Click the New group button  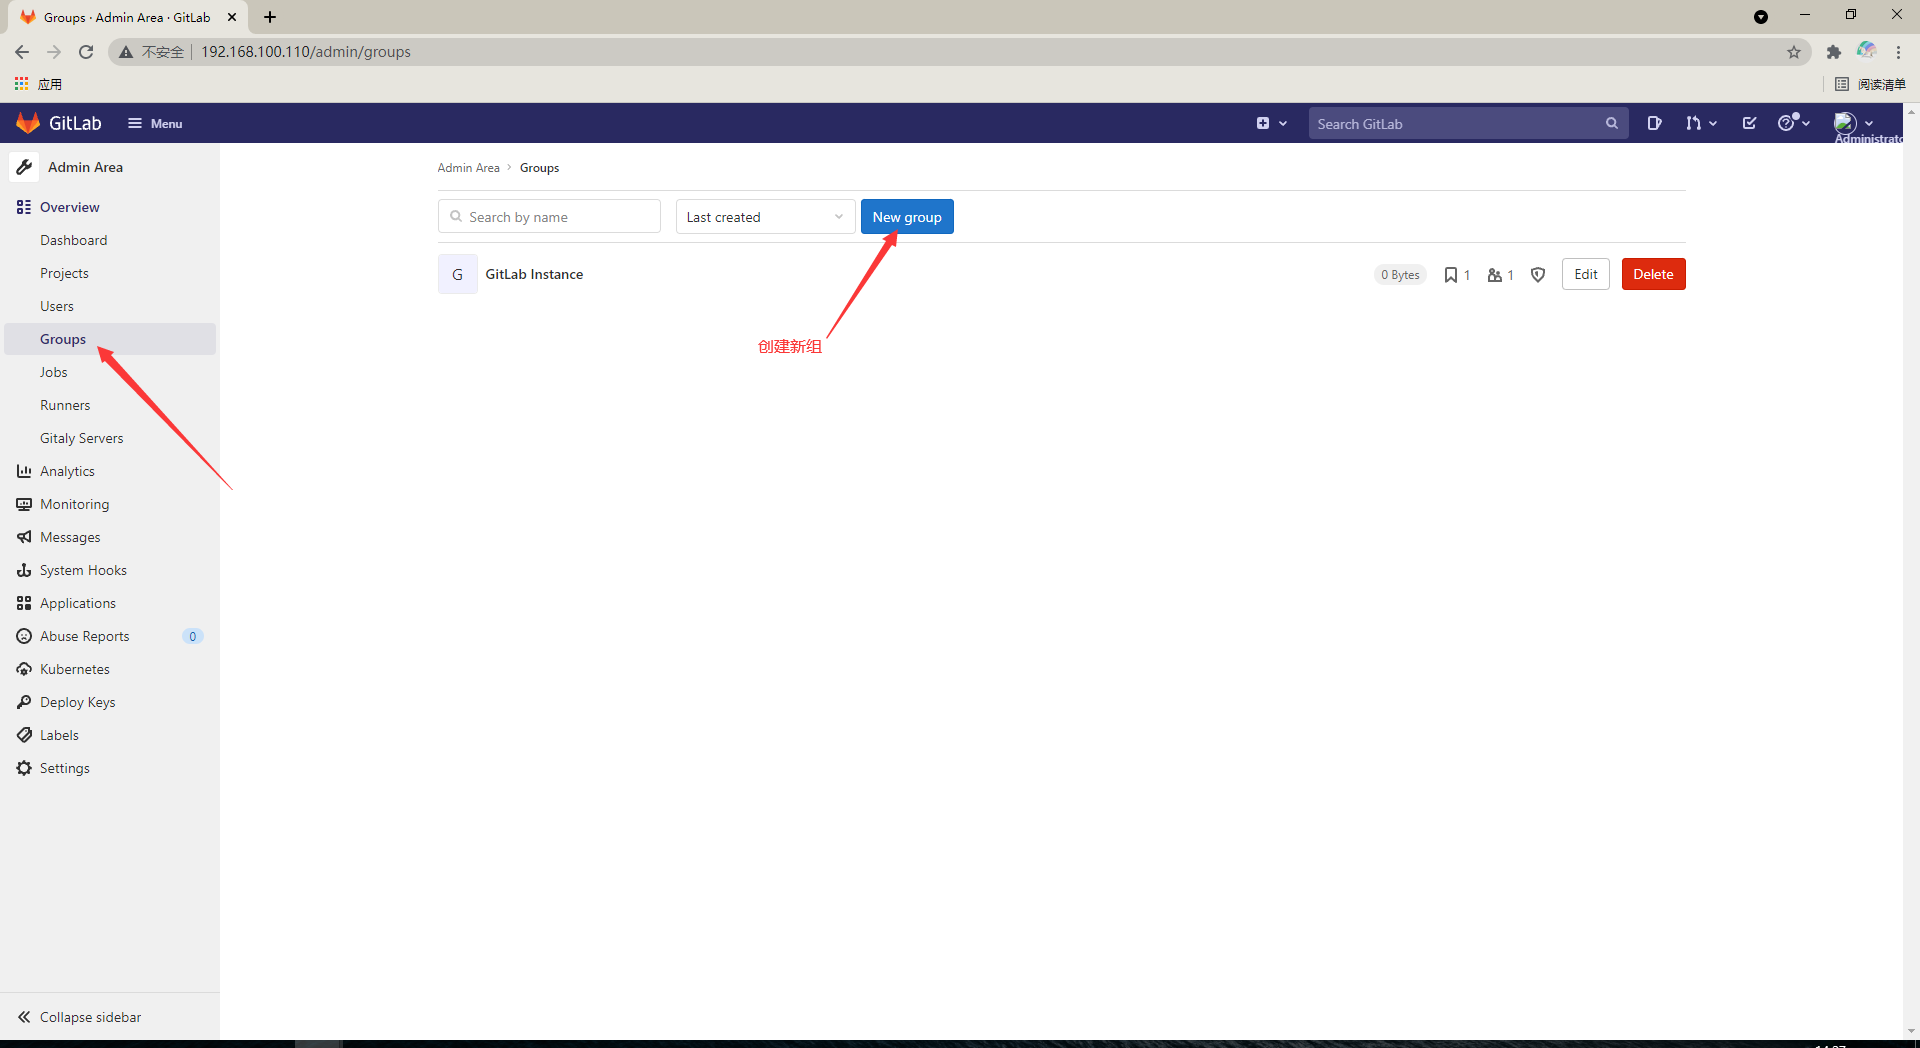907,217
